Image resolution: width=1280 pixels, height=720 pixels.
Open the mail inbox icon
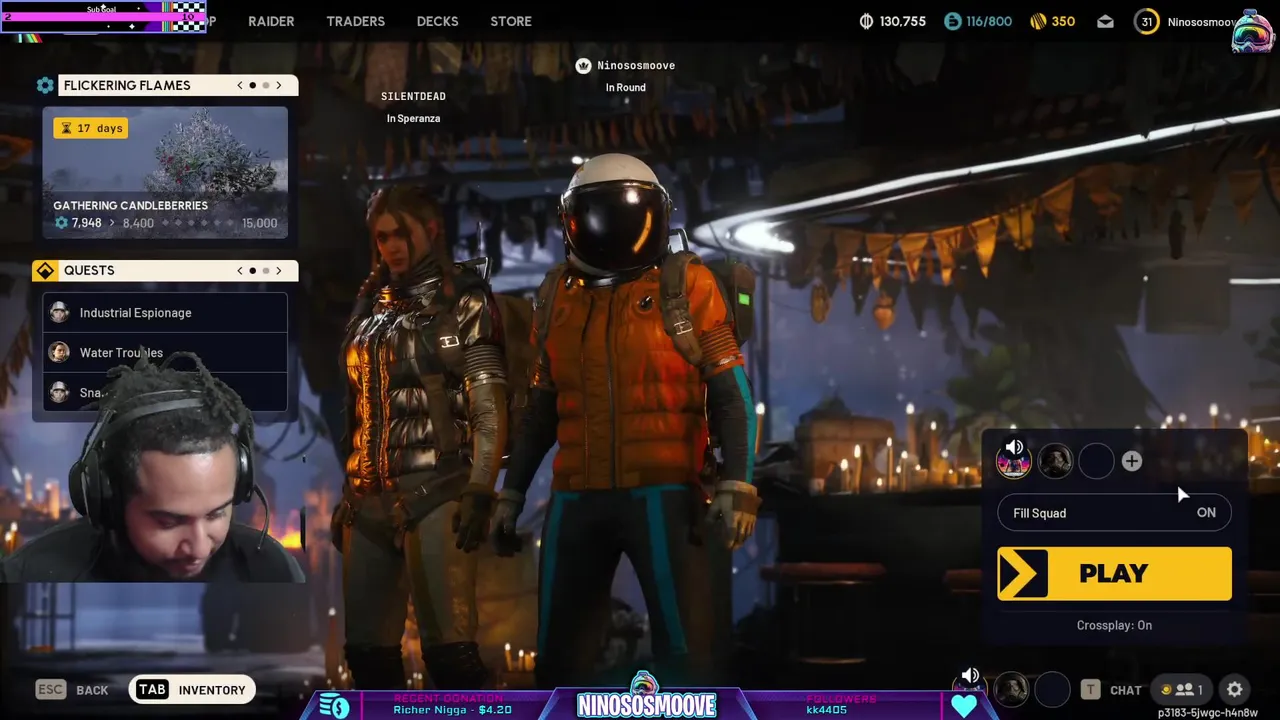click(x=1105, y=21)
